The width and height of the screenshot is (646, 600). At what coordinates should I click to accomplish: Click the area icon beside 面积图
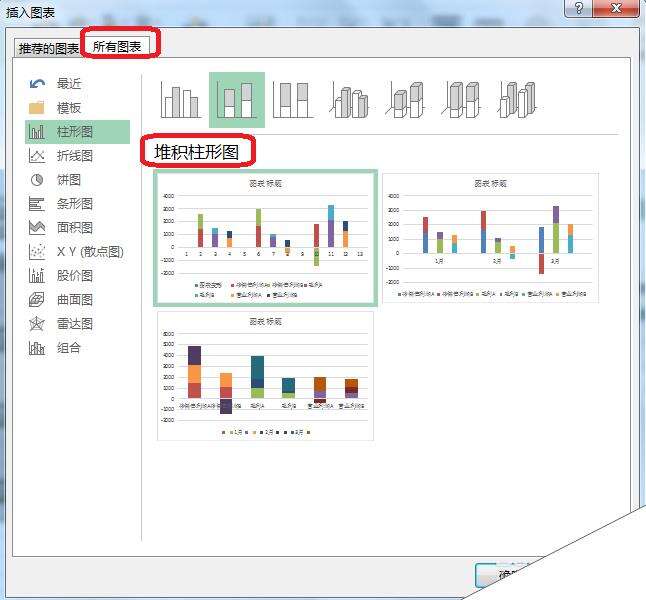tap(37, 227)
